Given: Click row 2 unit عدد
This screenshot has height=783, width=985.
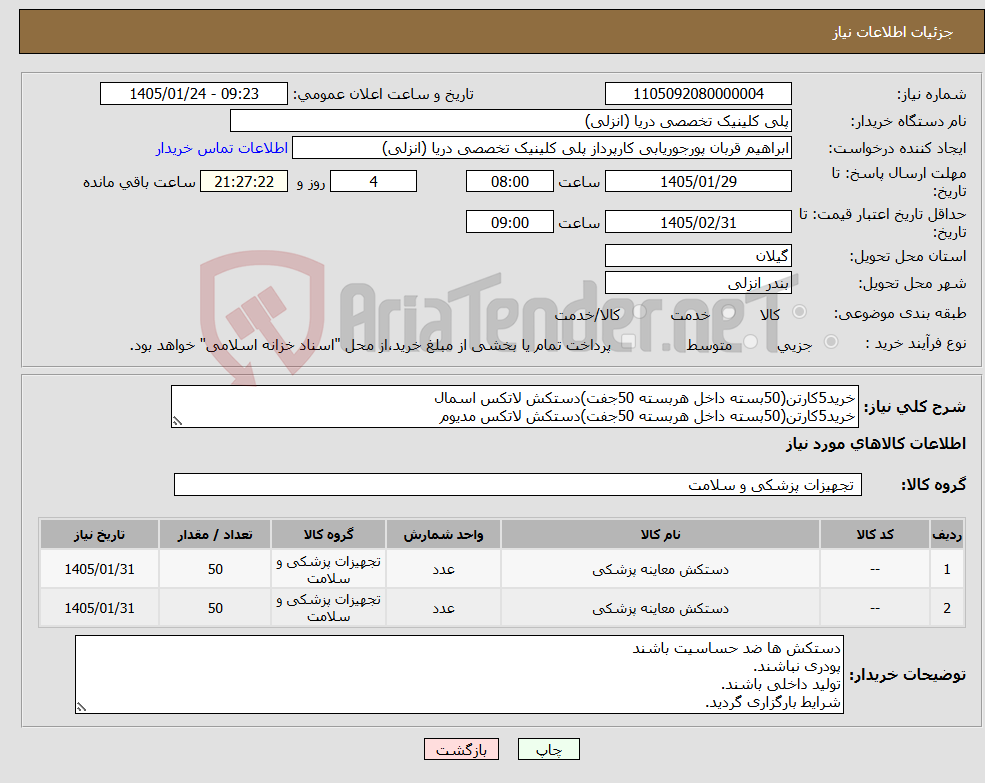Looking at the screenshot, I should (443, 608).
